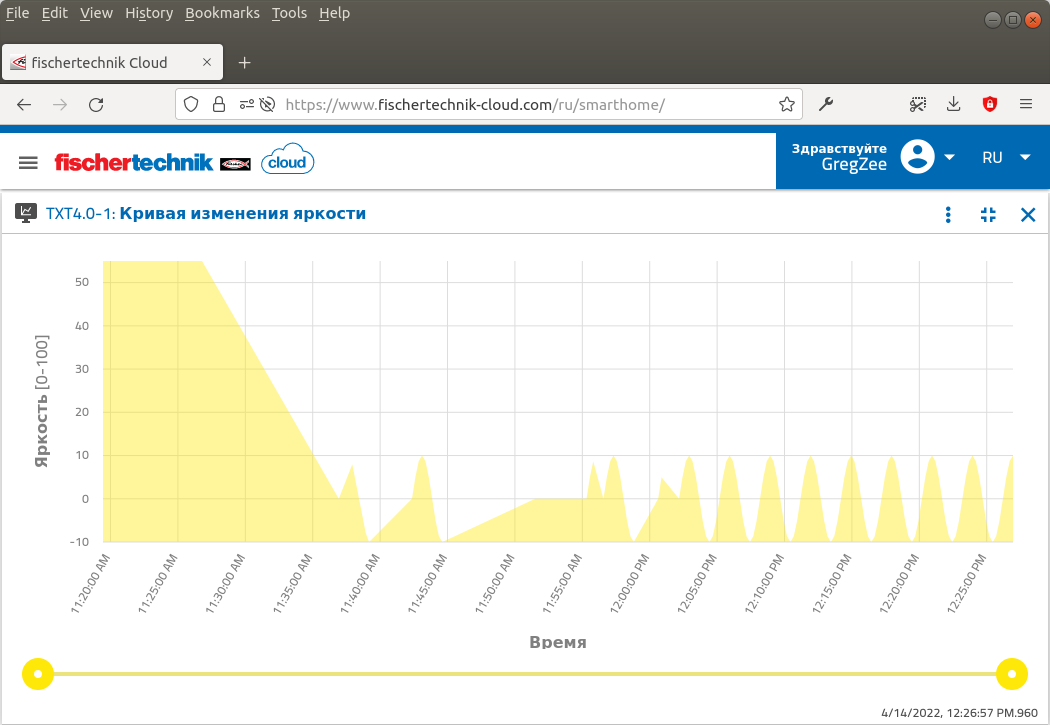Image resolution: width=1050 pixels, height=725 pixels.
Task: Close the brightness curve panel
Action: tap(1028, 214)
